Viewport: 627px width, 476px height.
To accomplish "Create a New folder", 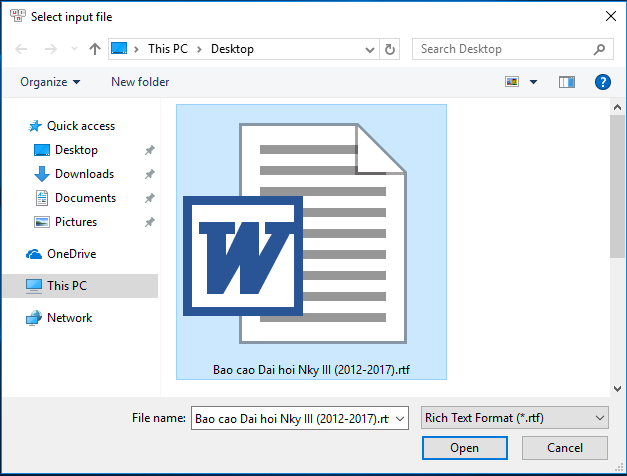I will coord(140,82).
